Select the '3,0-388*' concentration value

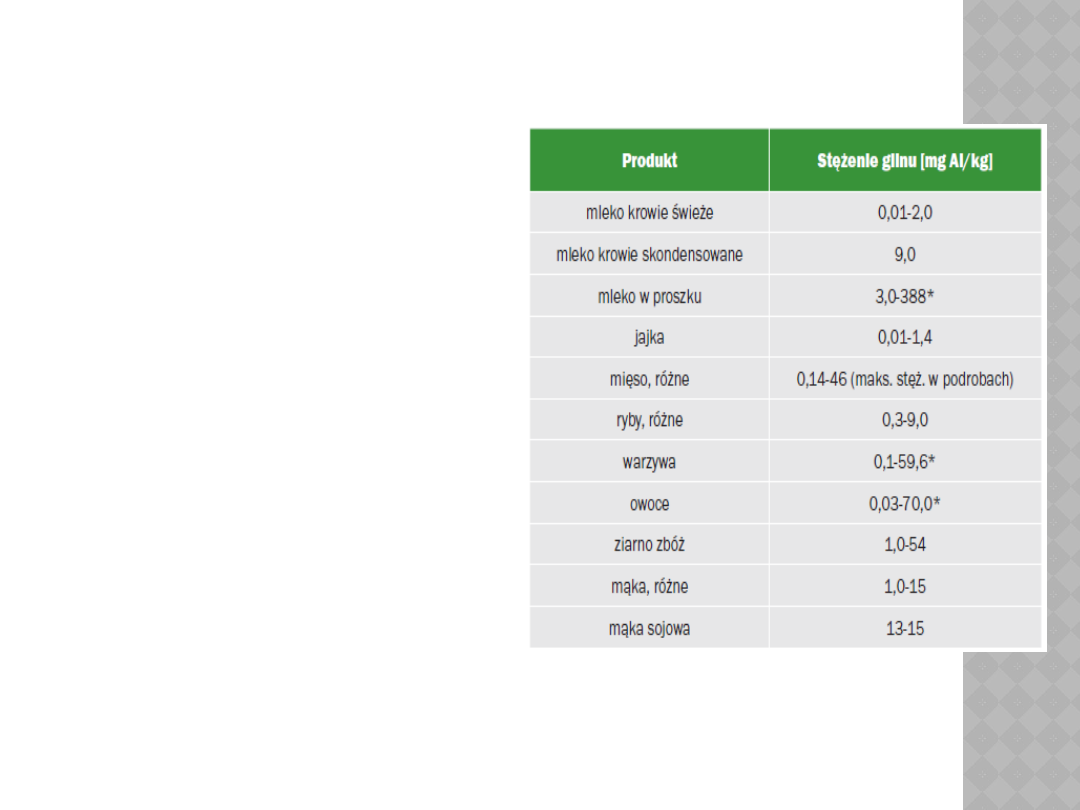(x=904, y=297)
